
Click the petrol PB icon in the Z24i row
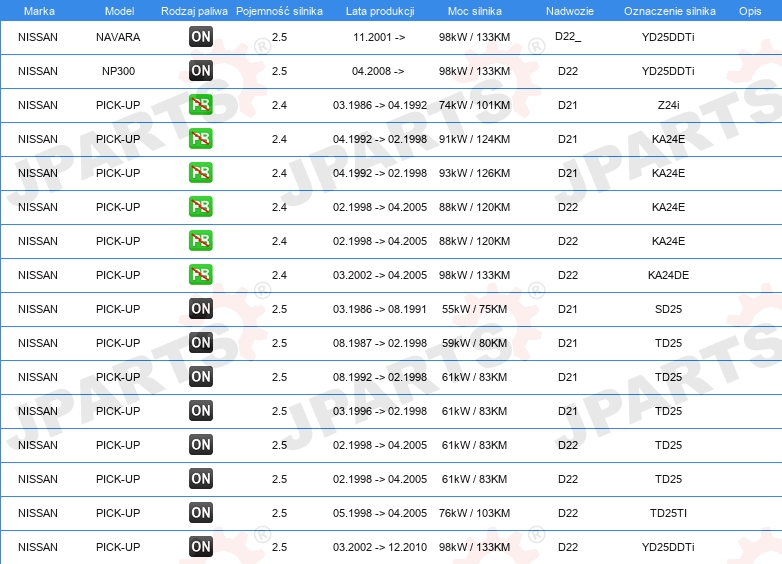201,105
